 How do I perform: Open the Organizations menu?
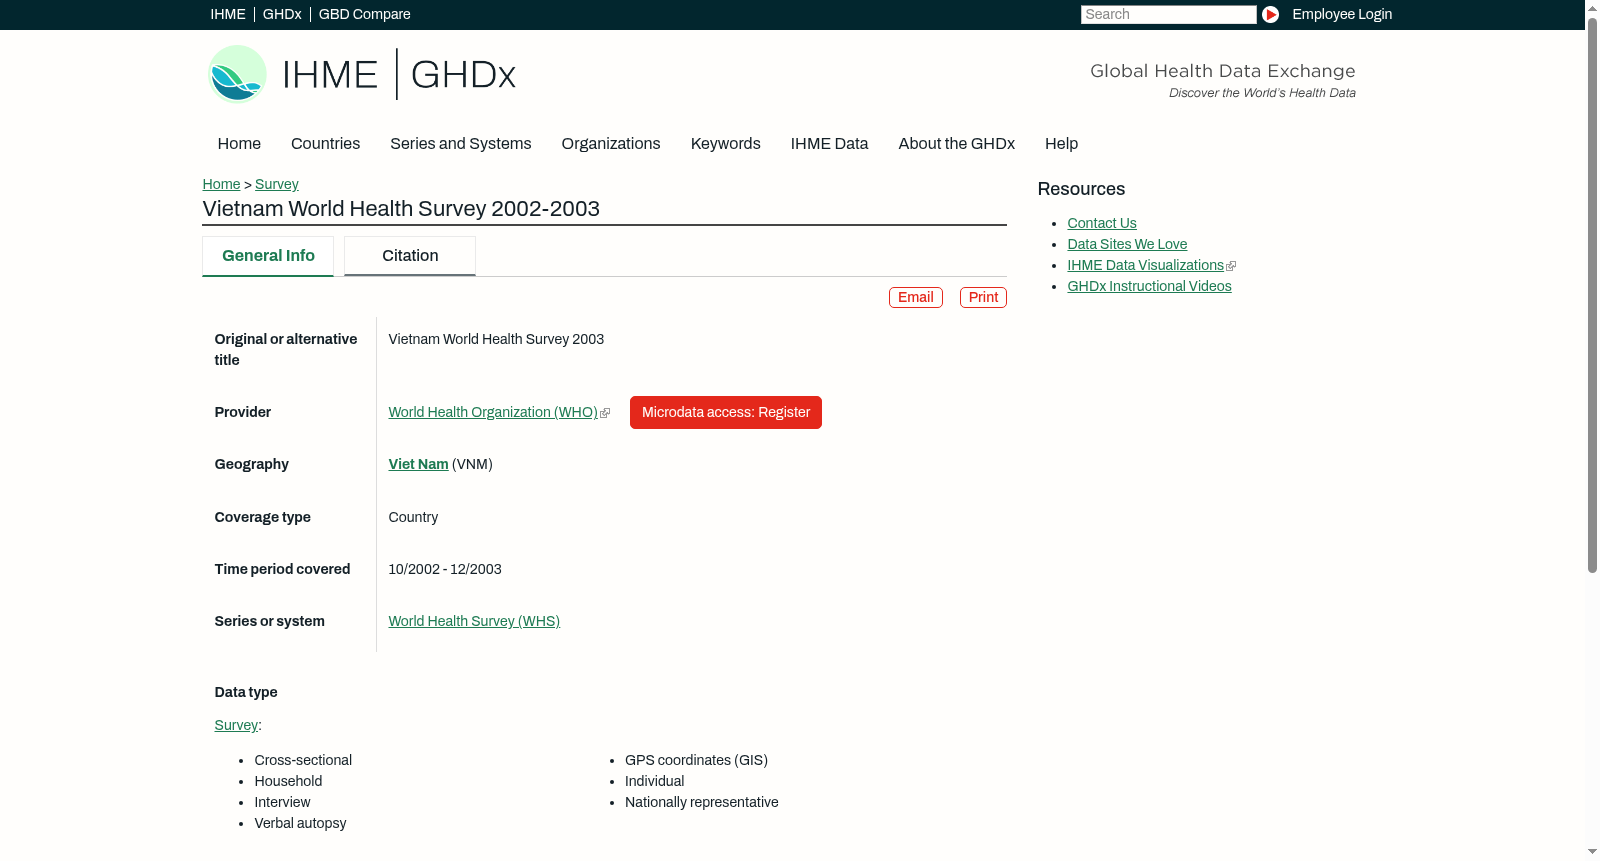[611, 143]
